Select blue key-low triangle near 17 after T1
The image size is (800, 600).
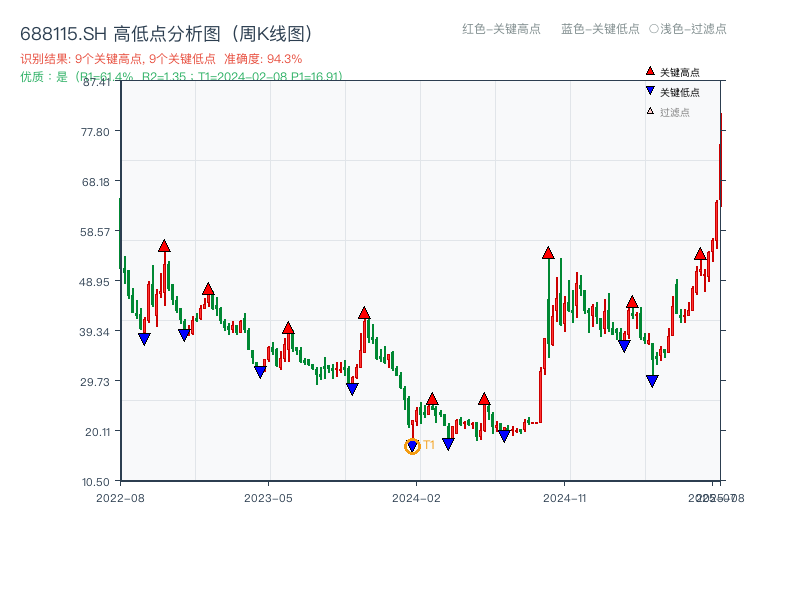click(448, 444)
